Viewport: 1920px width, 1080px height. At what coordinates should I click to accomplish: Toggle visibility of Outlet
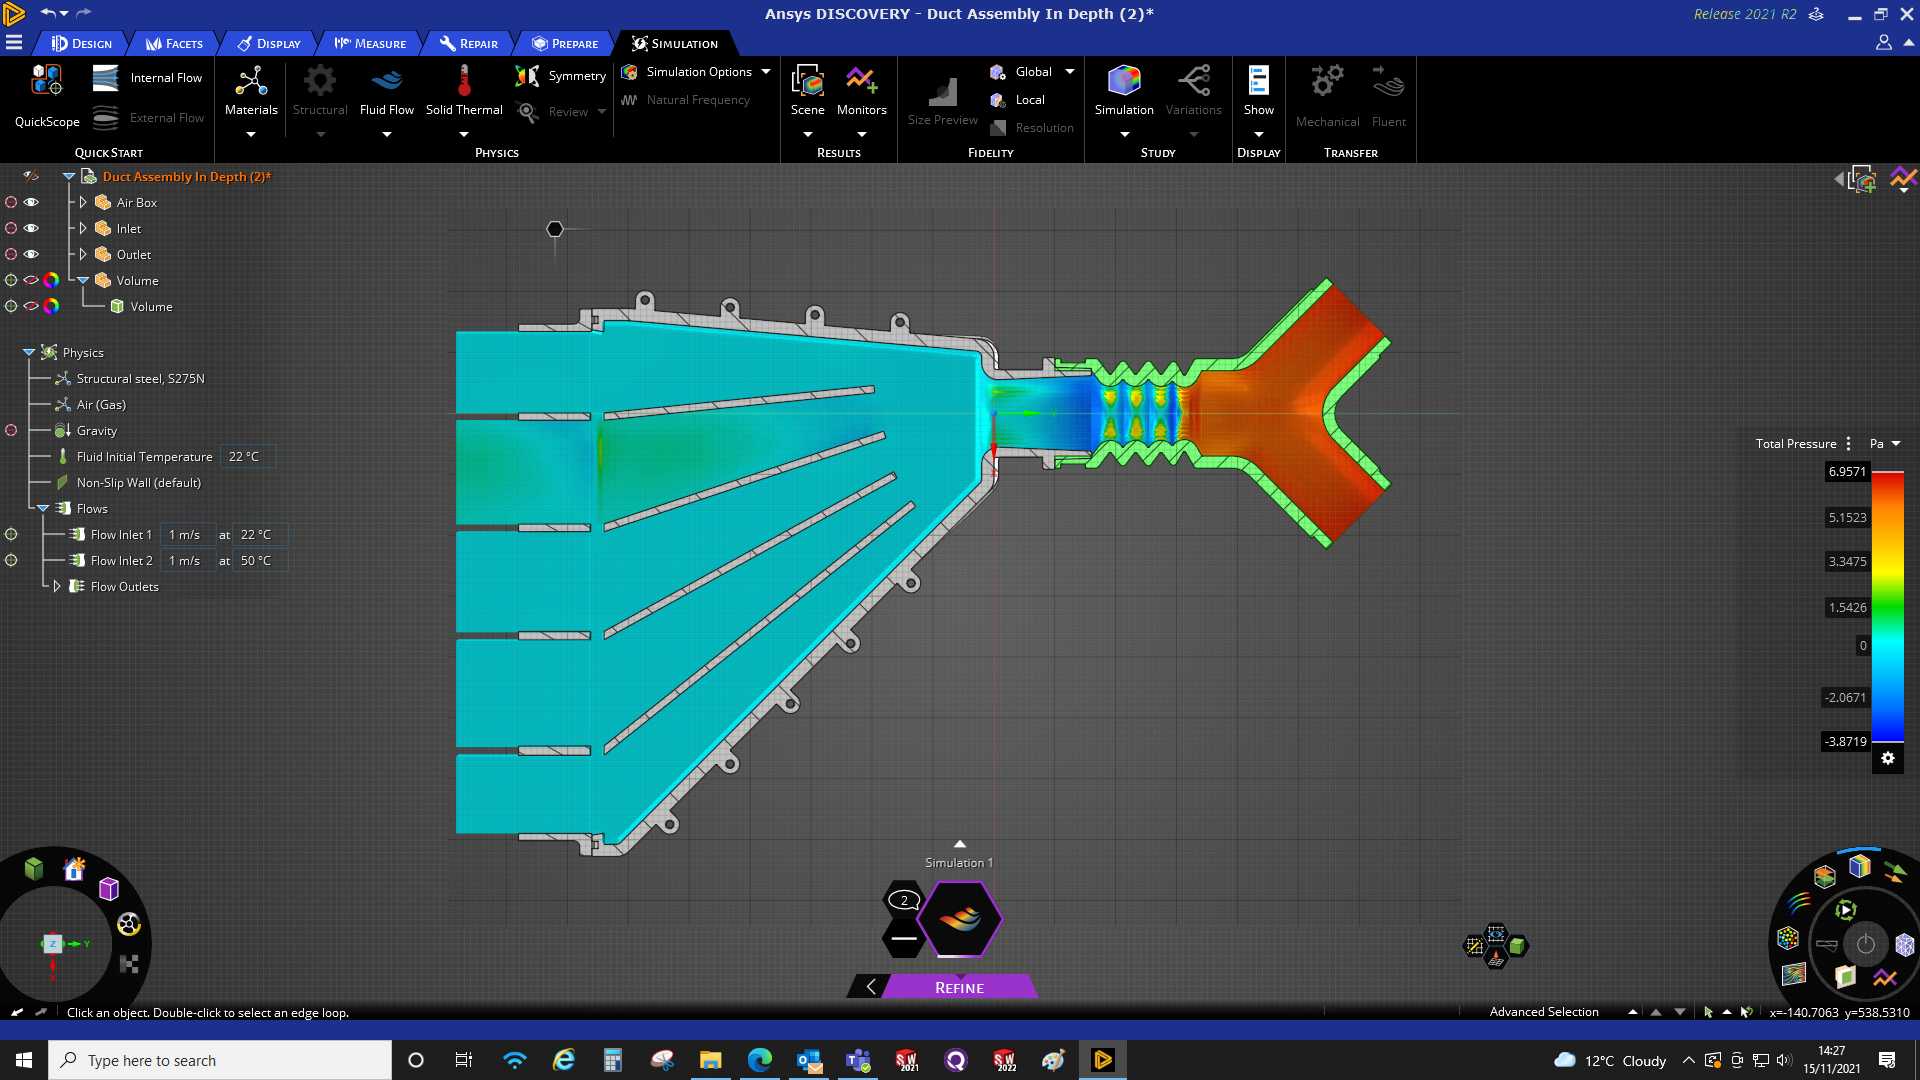tap(31, 254)
